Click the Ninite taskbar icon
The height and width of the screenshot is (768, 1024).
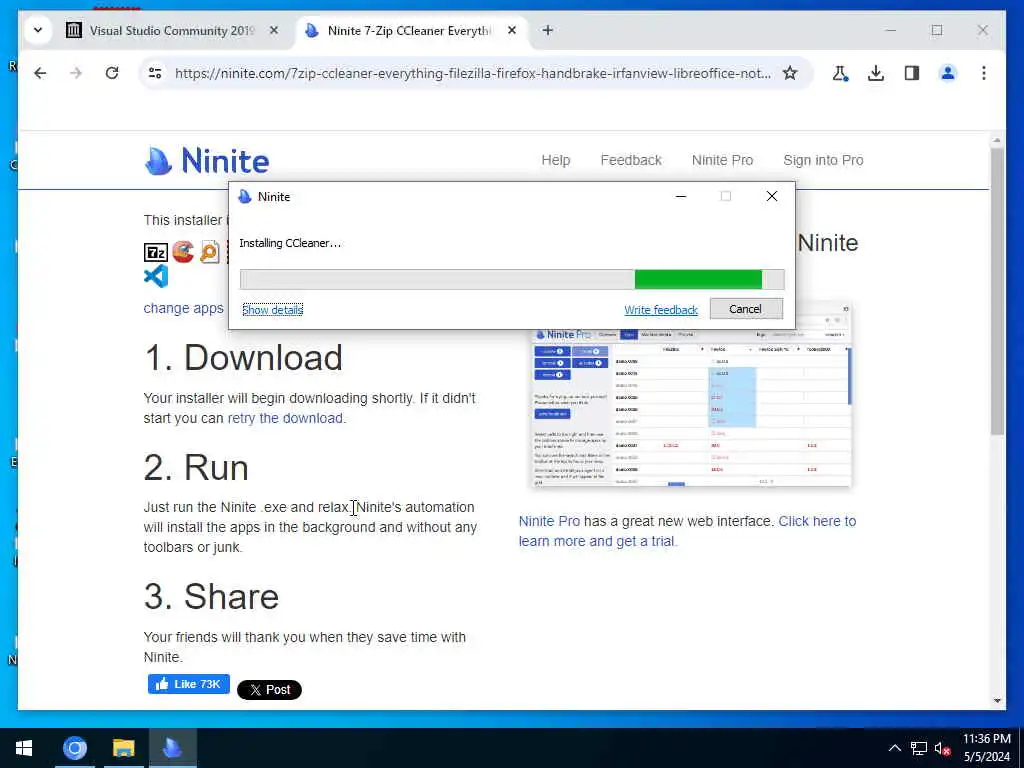(172, 748)
